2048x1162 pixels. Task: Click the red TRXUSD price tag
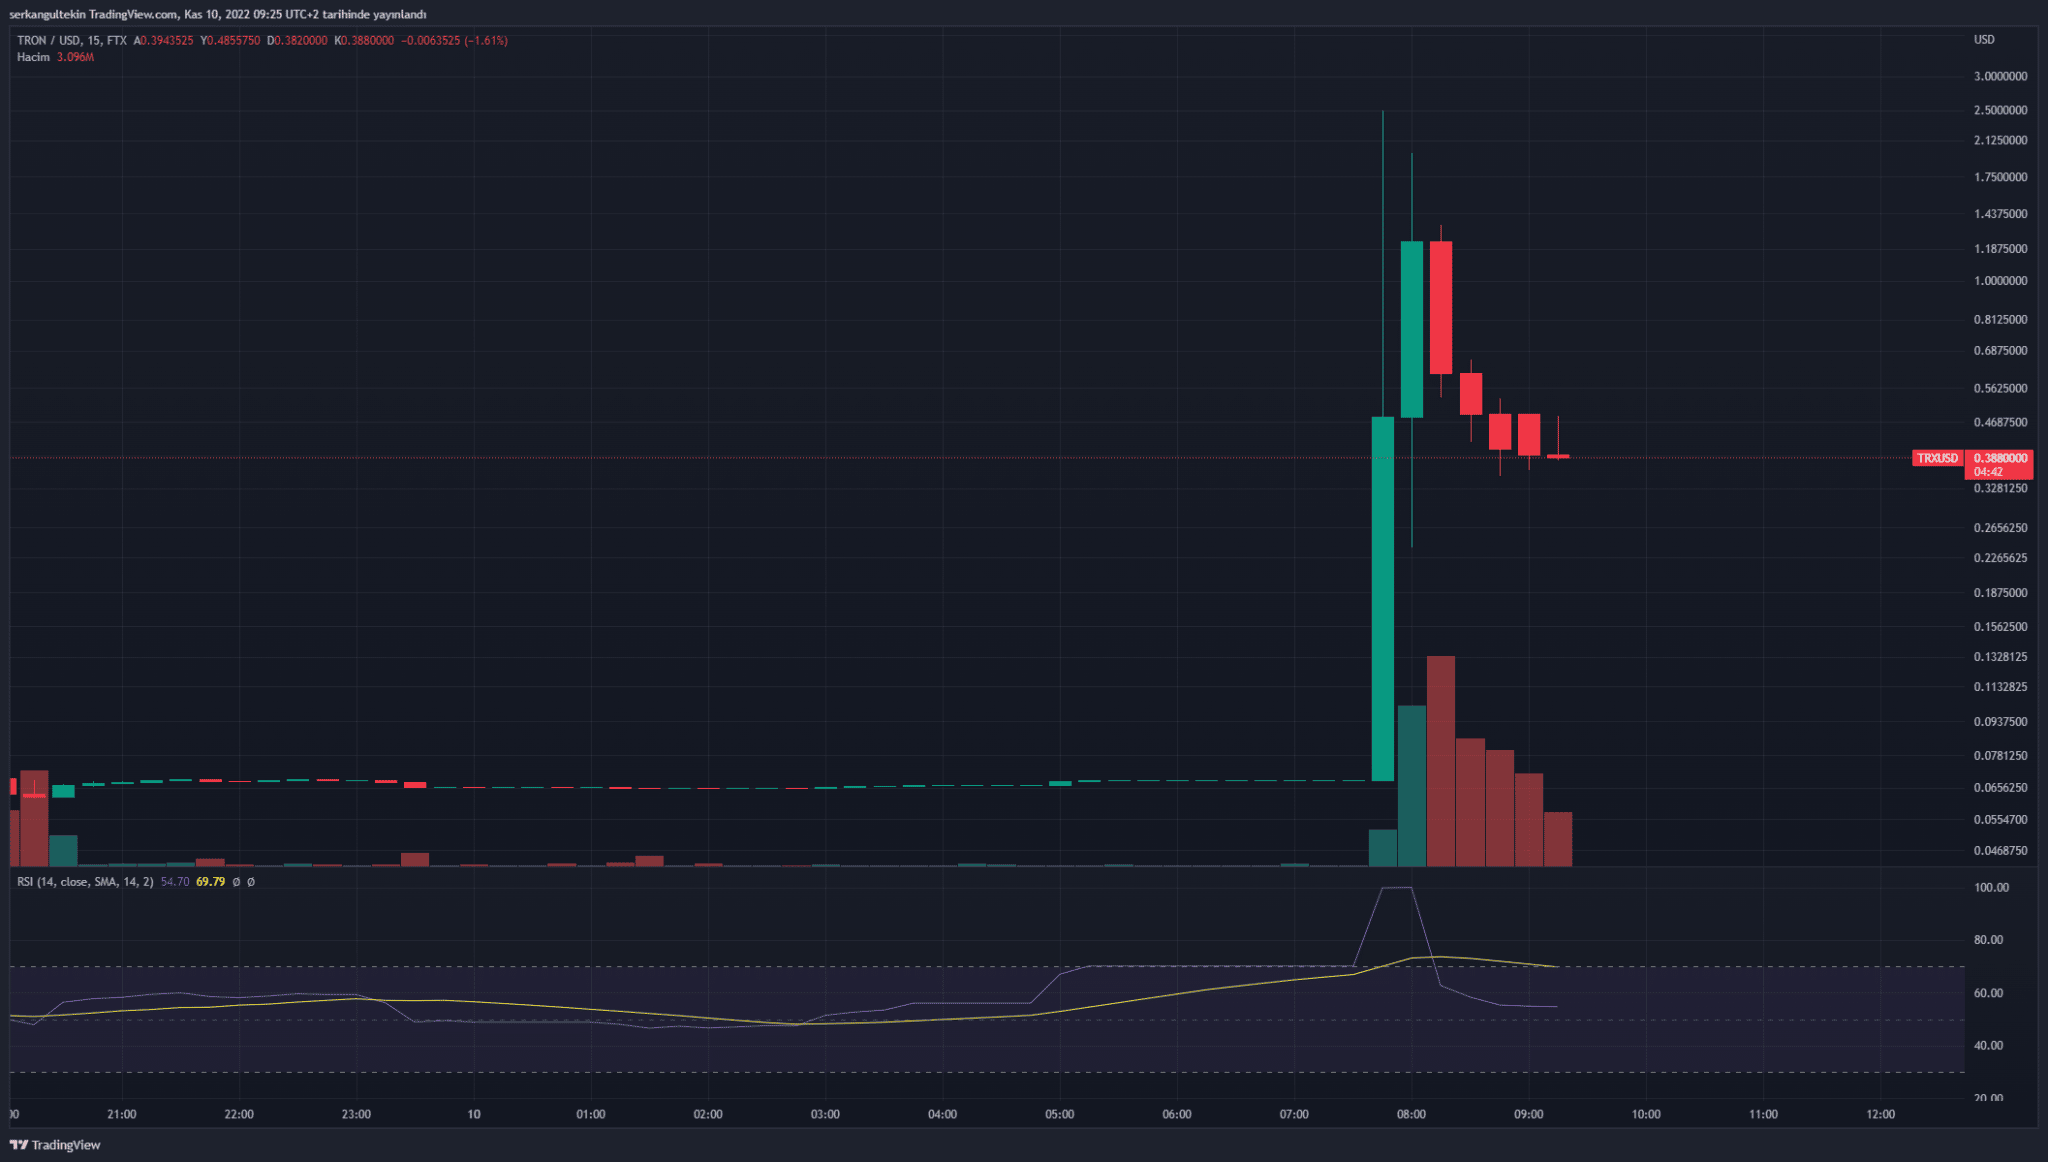pyautogui.click(x=1937, y=458)
